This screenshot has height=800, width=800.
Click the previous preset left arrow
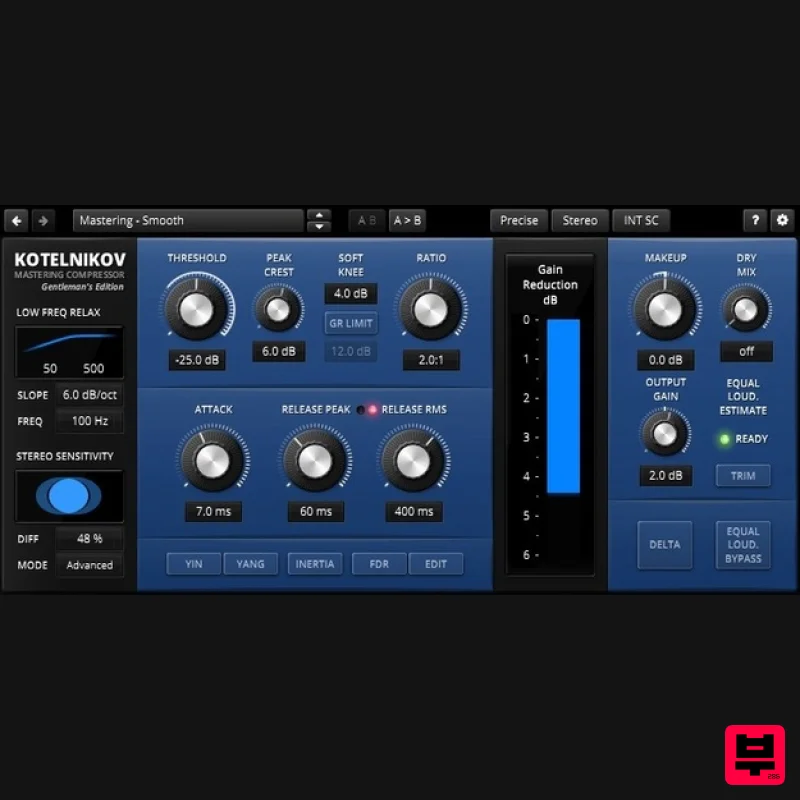point(16,221)
